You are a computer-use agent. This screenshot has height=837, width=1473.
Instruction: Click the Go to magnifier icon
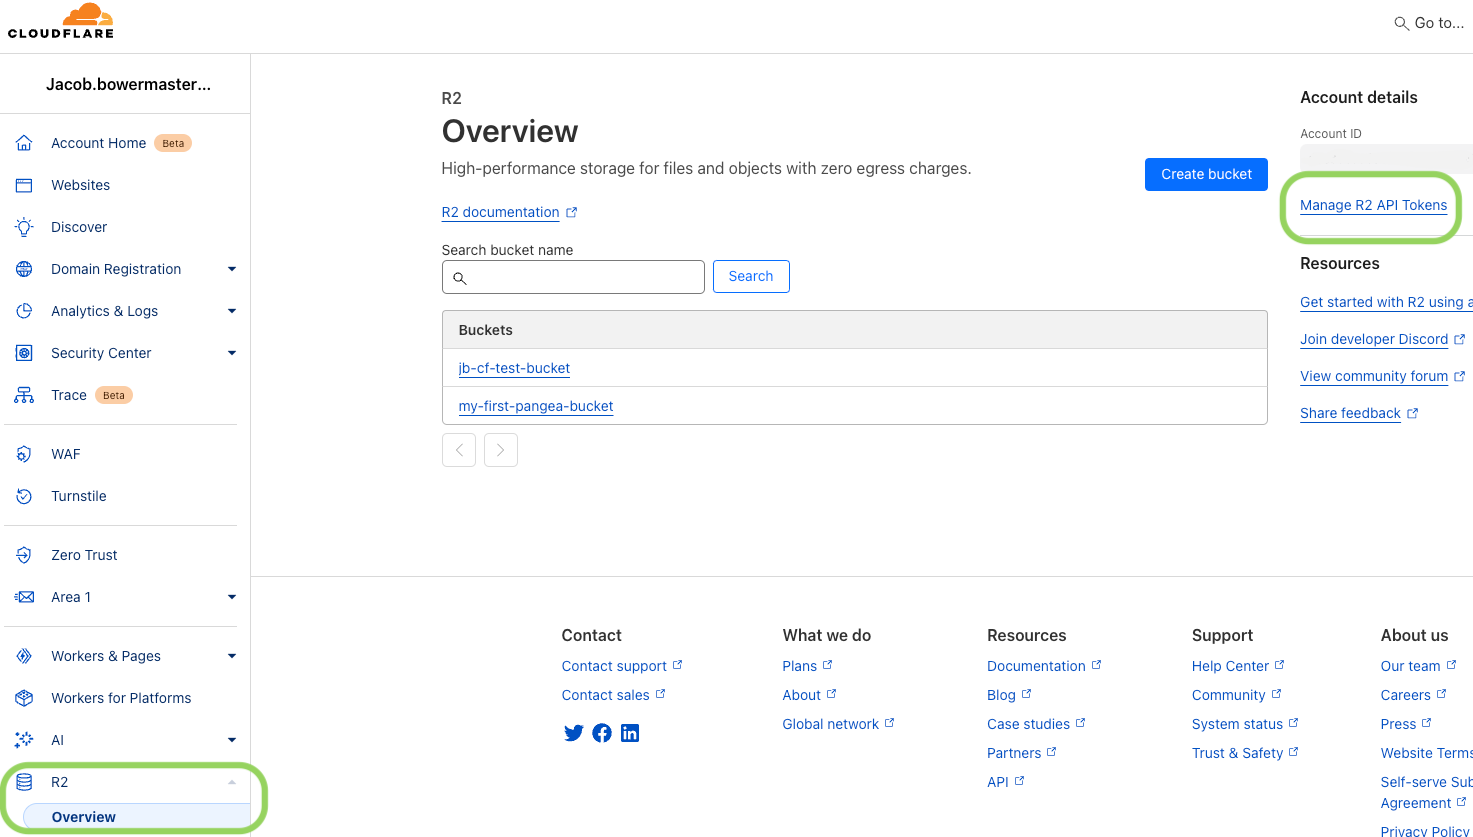coord(1402,23)
